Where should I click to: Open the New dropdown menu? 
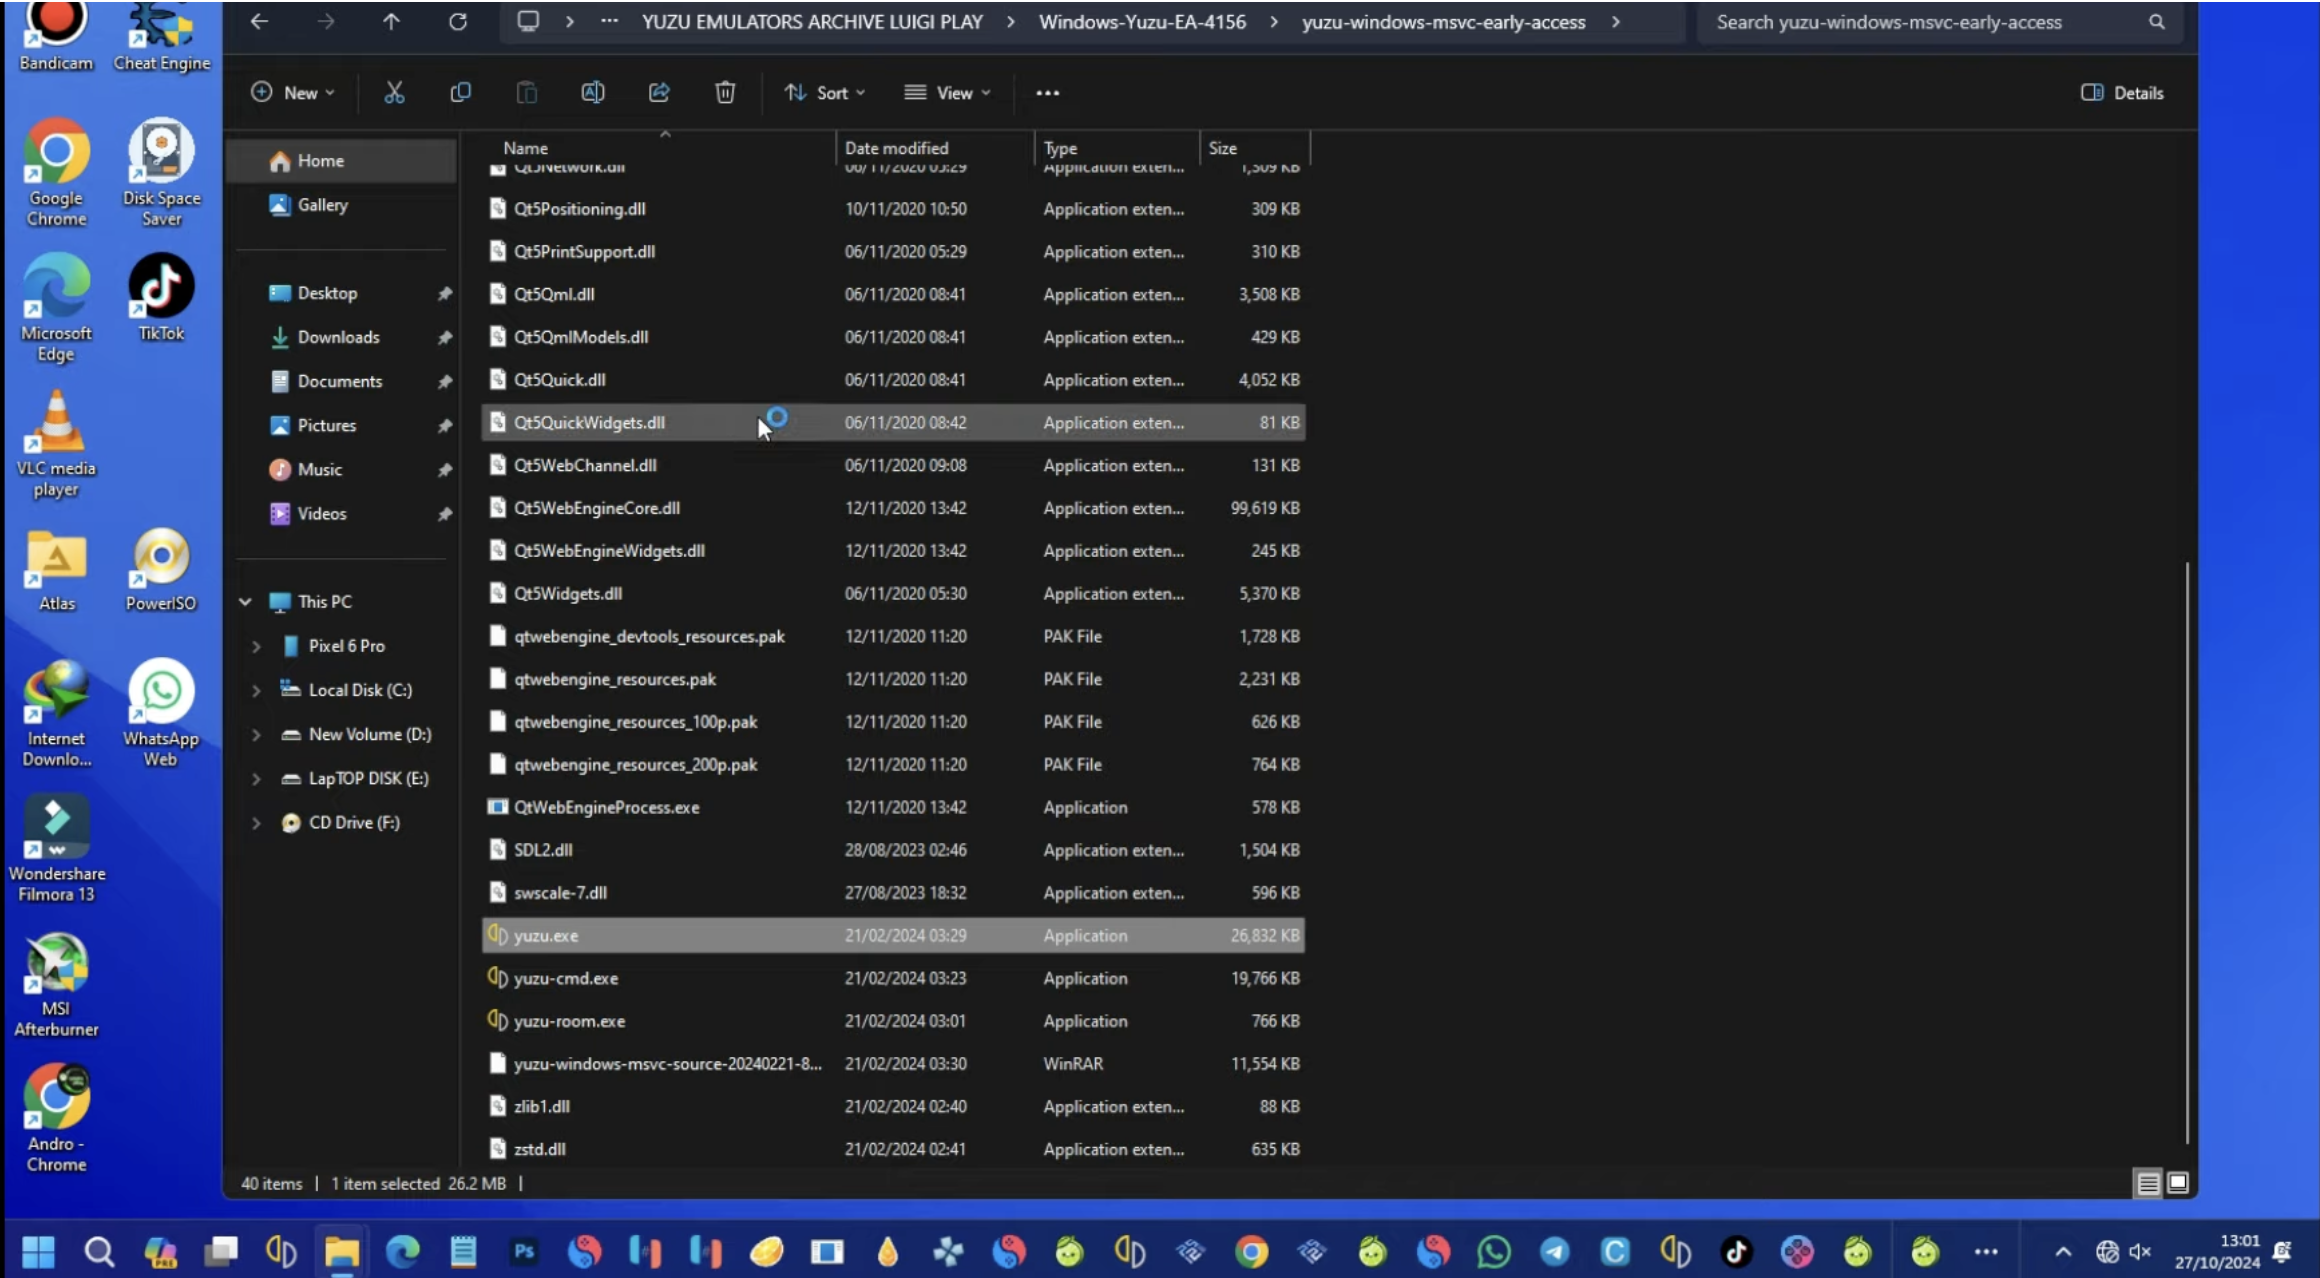[292, 93]
